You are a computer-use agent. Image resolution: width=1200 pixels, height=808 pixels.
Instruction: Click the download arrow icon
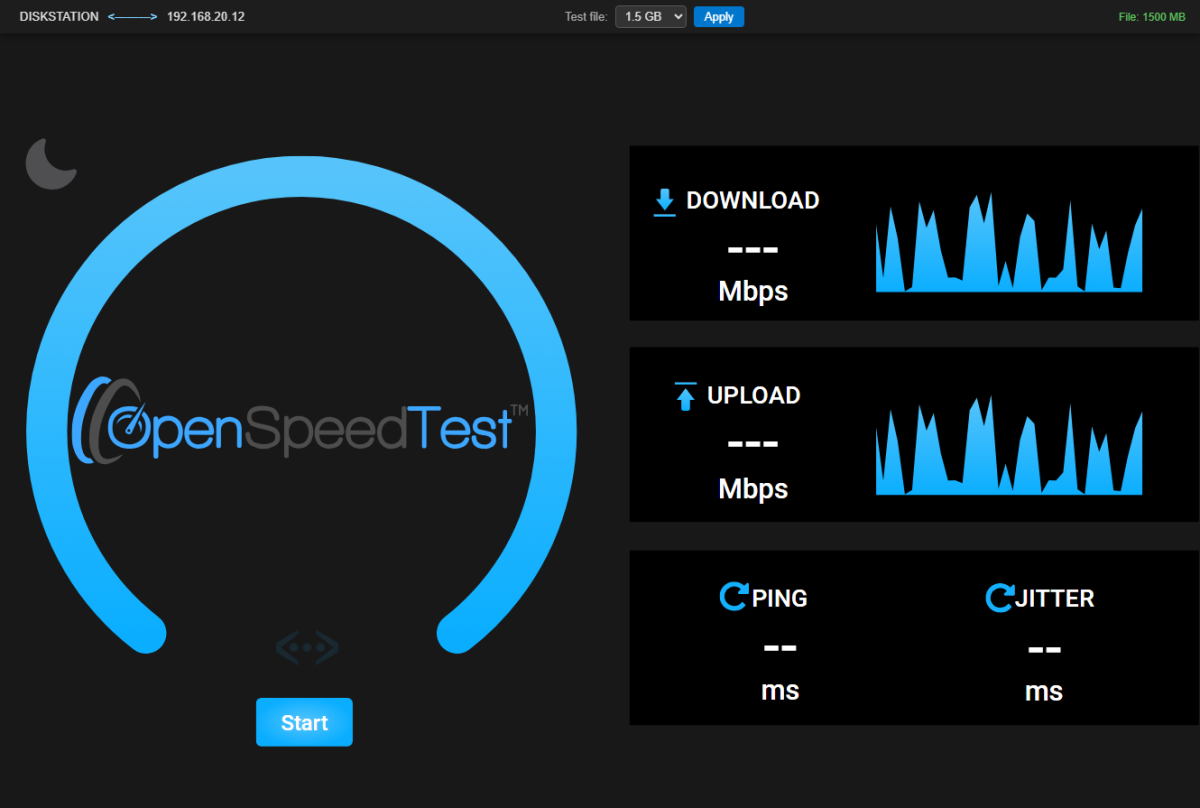click(664, 202)
